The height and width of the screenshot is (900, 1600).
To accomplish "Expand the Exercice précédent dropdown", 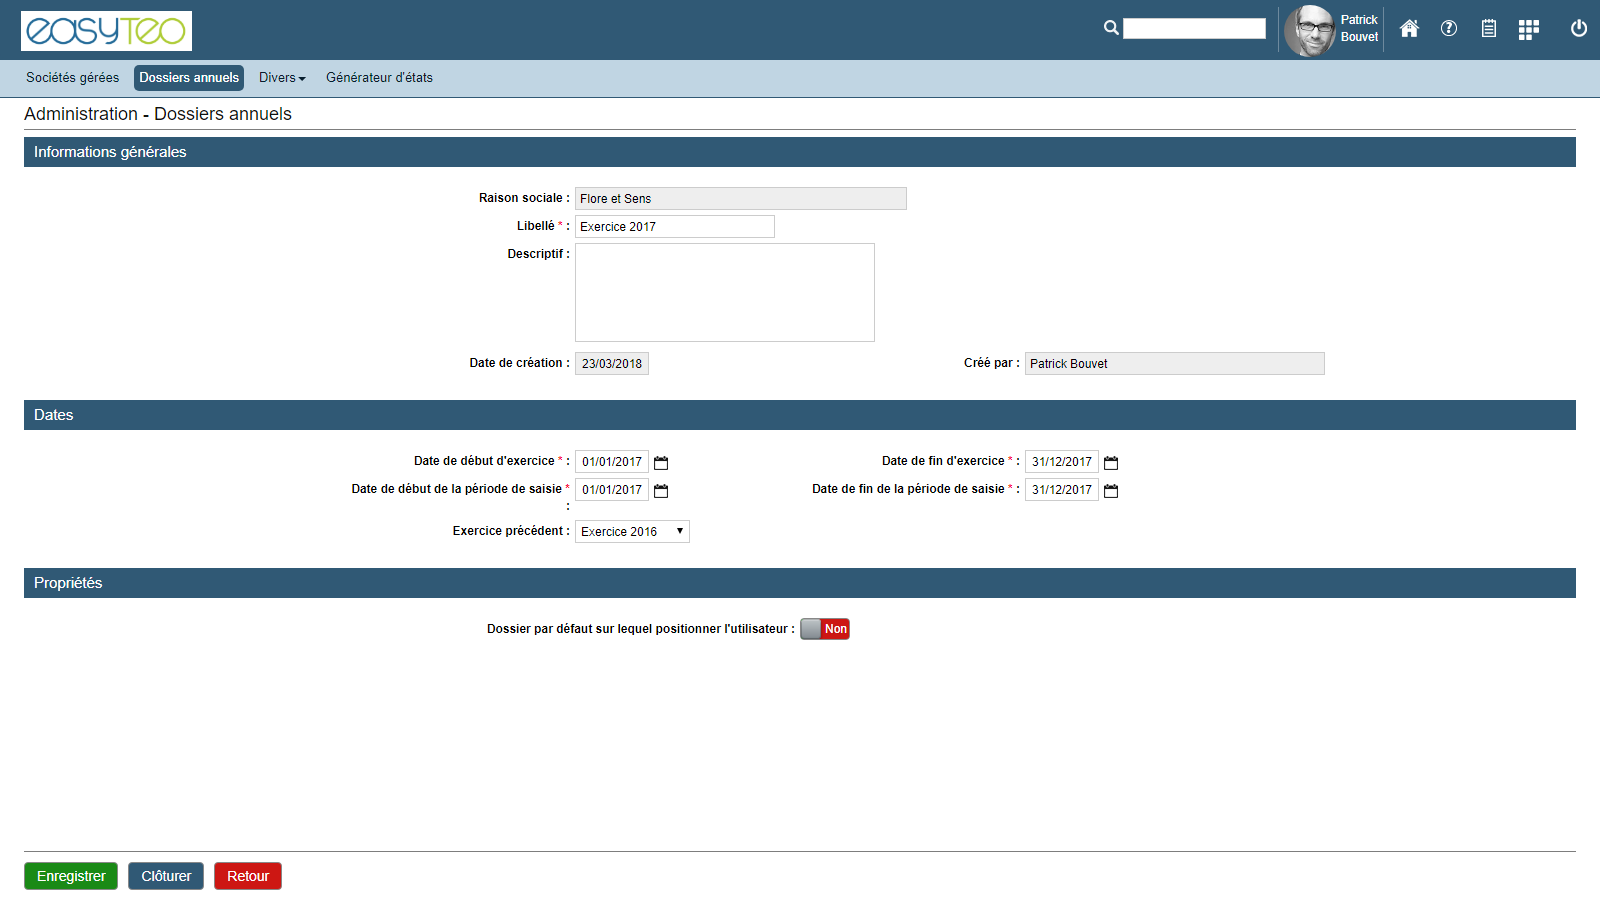I will pos(632,532).
